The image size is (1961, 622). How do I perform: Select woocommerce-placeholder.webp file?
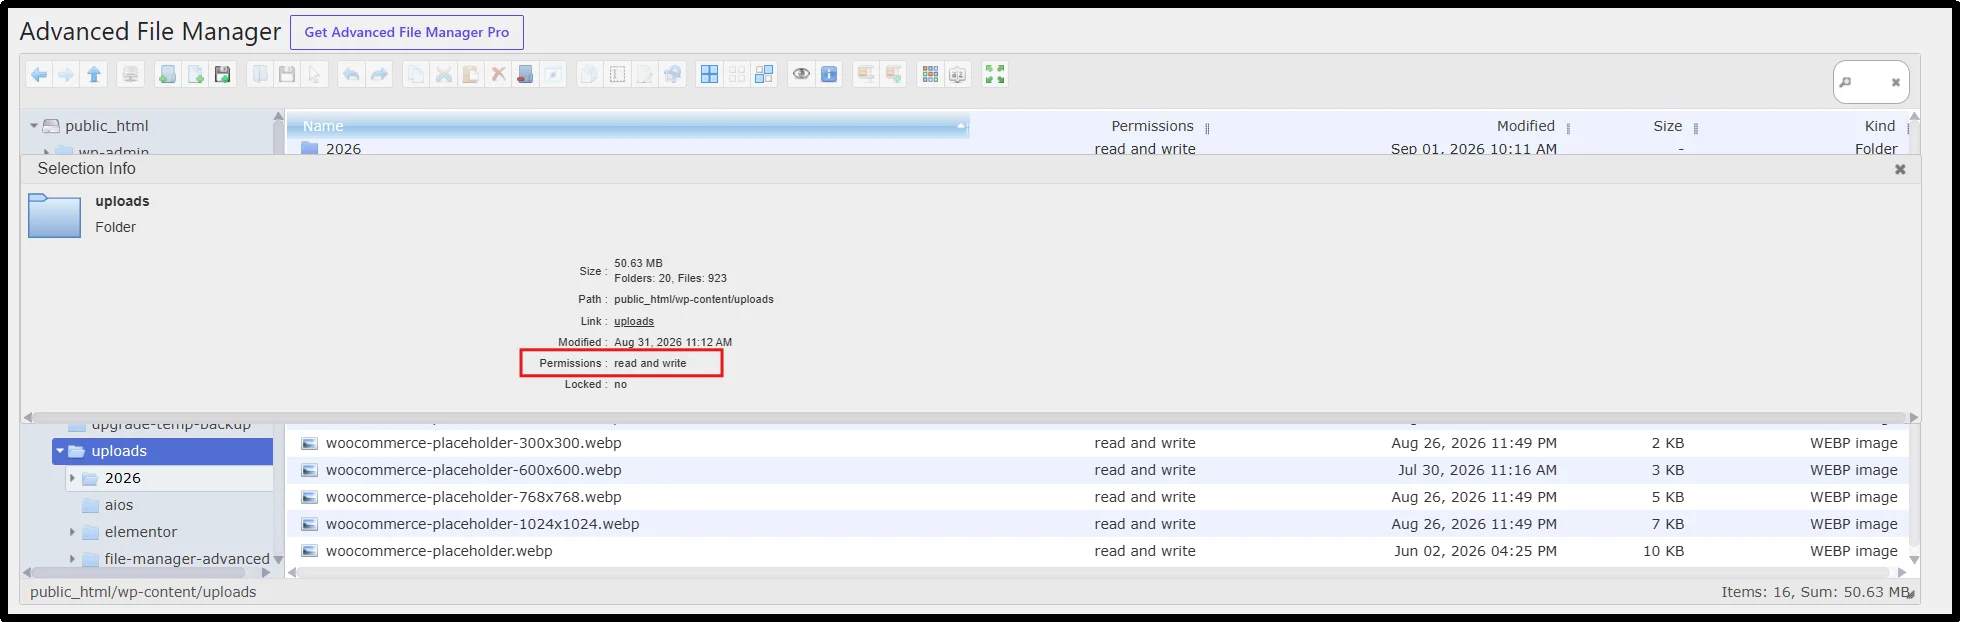[x=1097, y=551]
